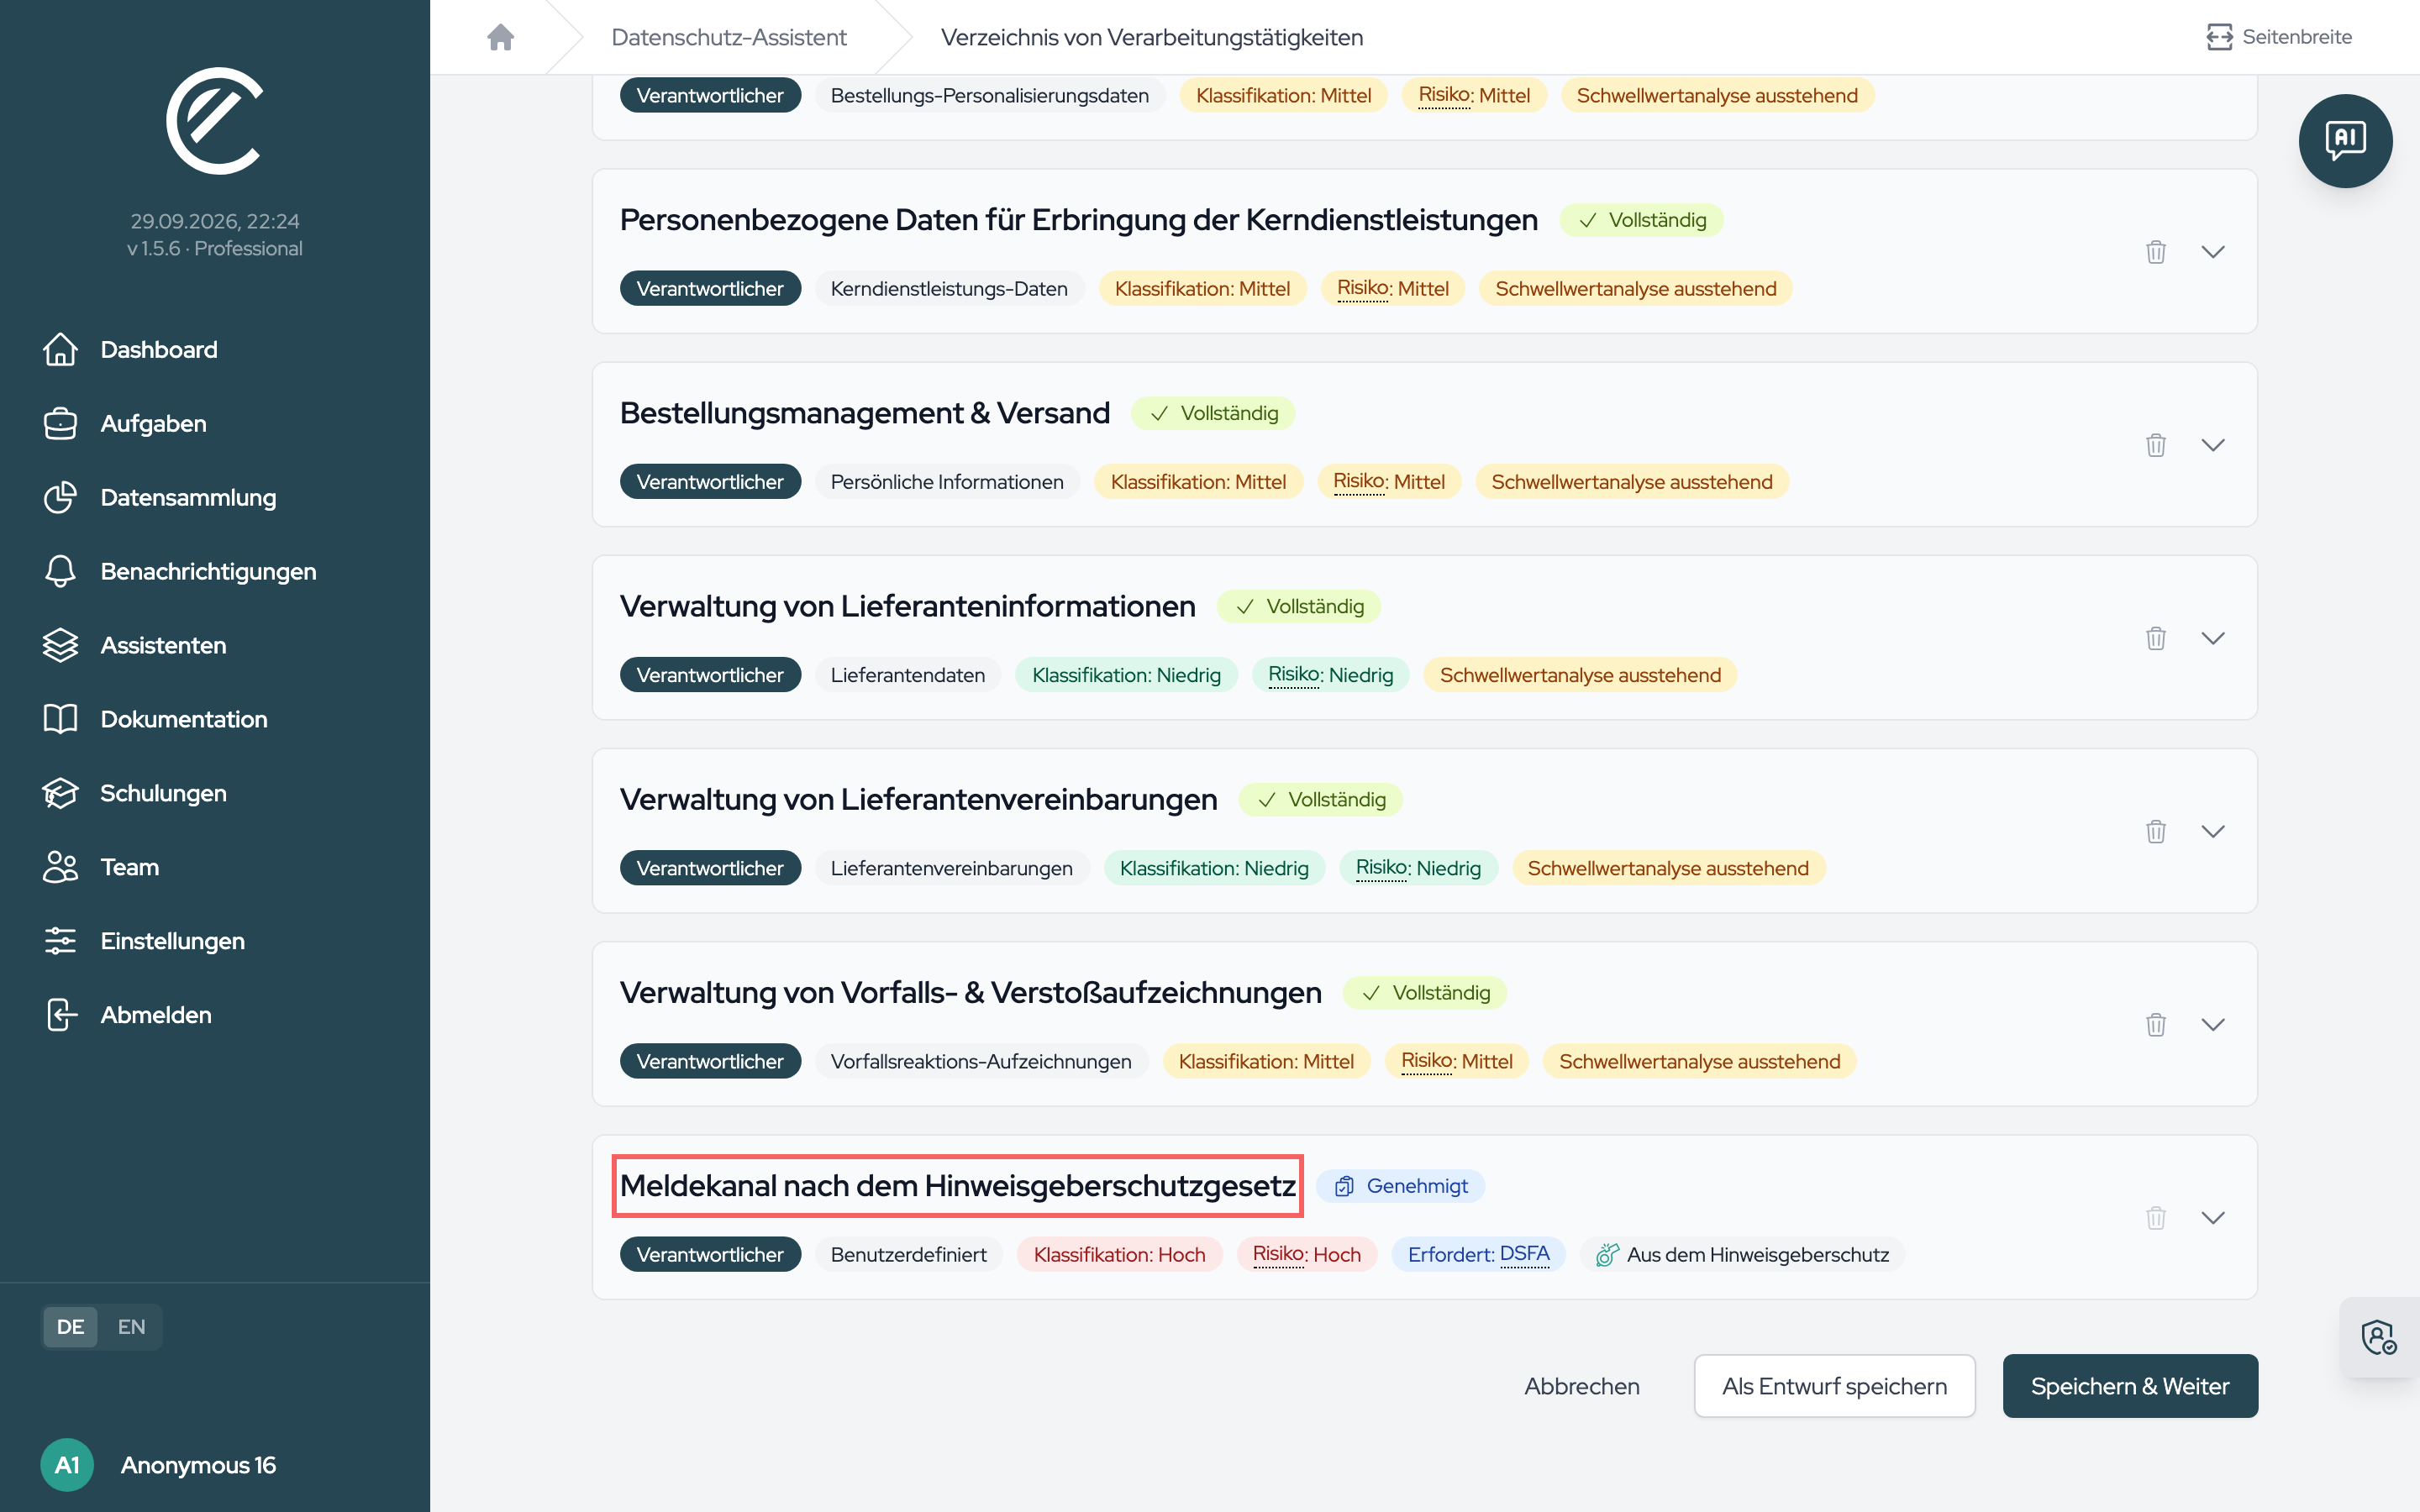Open Einstellungen in sidebar
2420x1512 pixels.
(144, 941)
